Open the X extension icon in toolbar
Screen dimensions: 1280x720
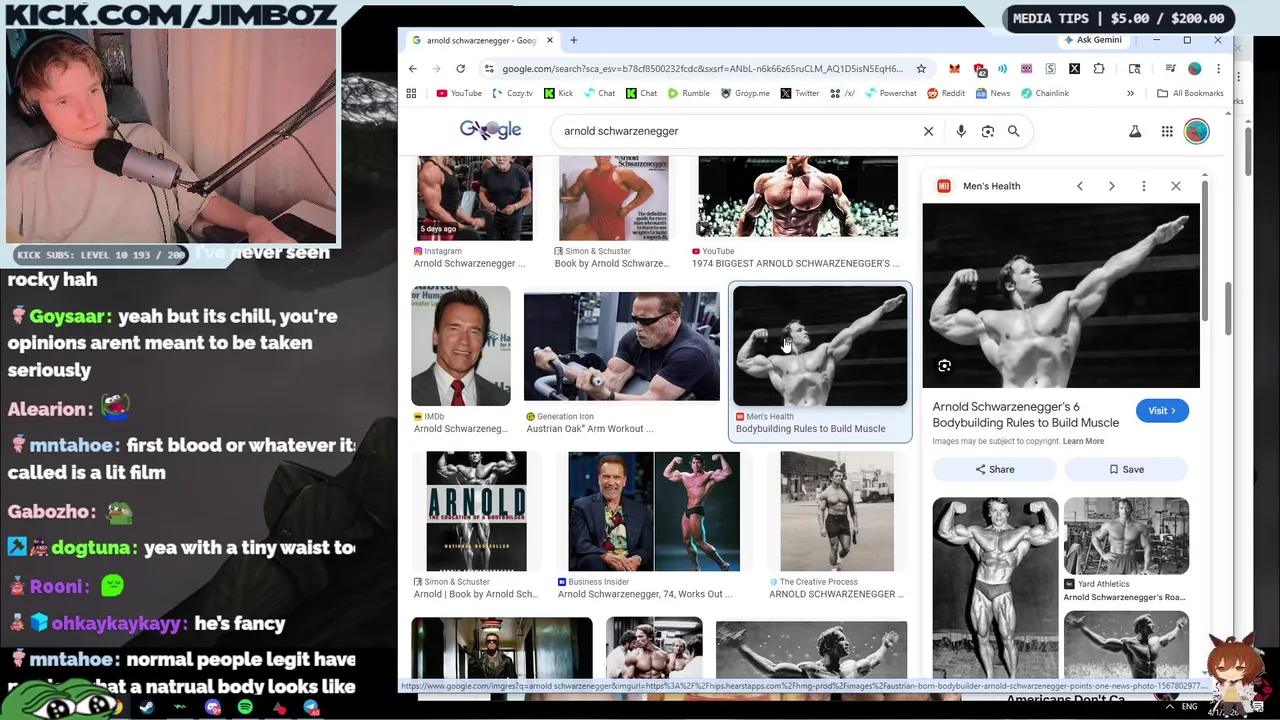click(x=1074, y=69)
